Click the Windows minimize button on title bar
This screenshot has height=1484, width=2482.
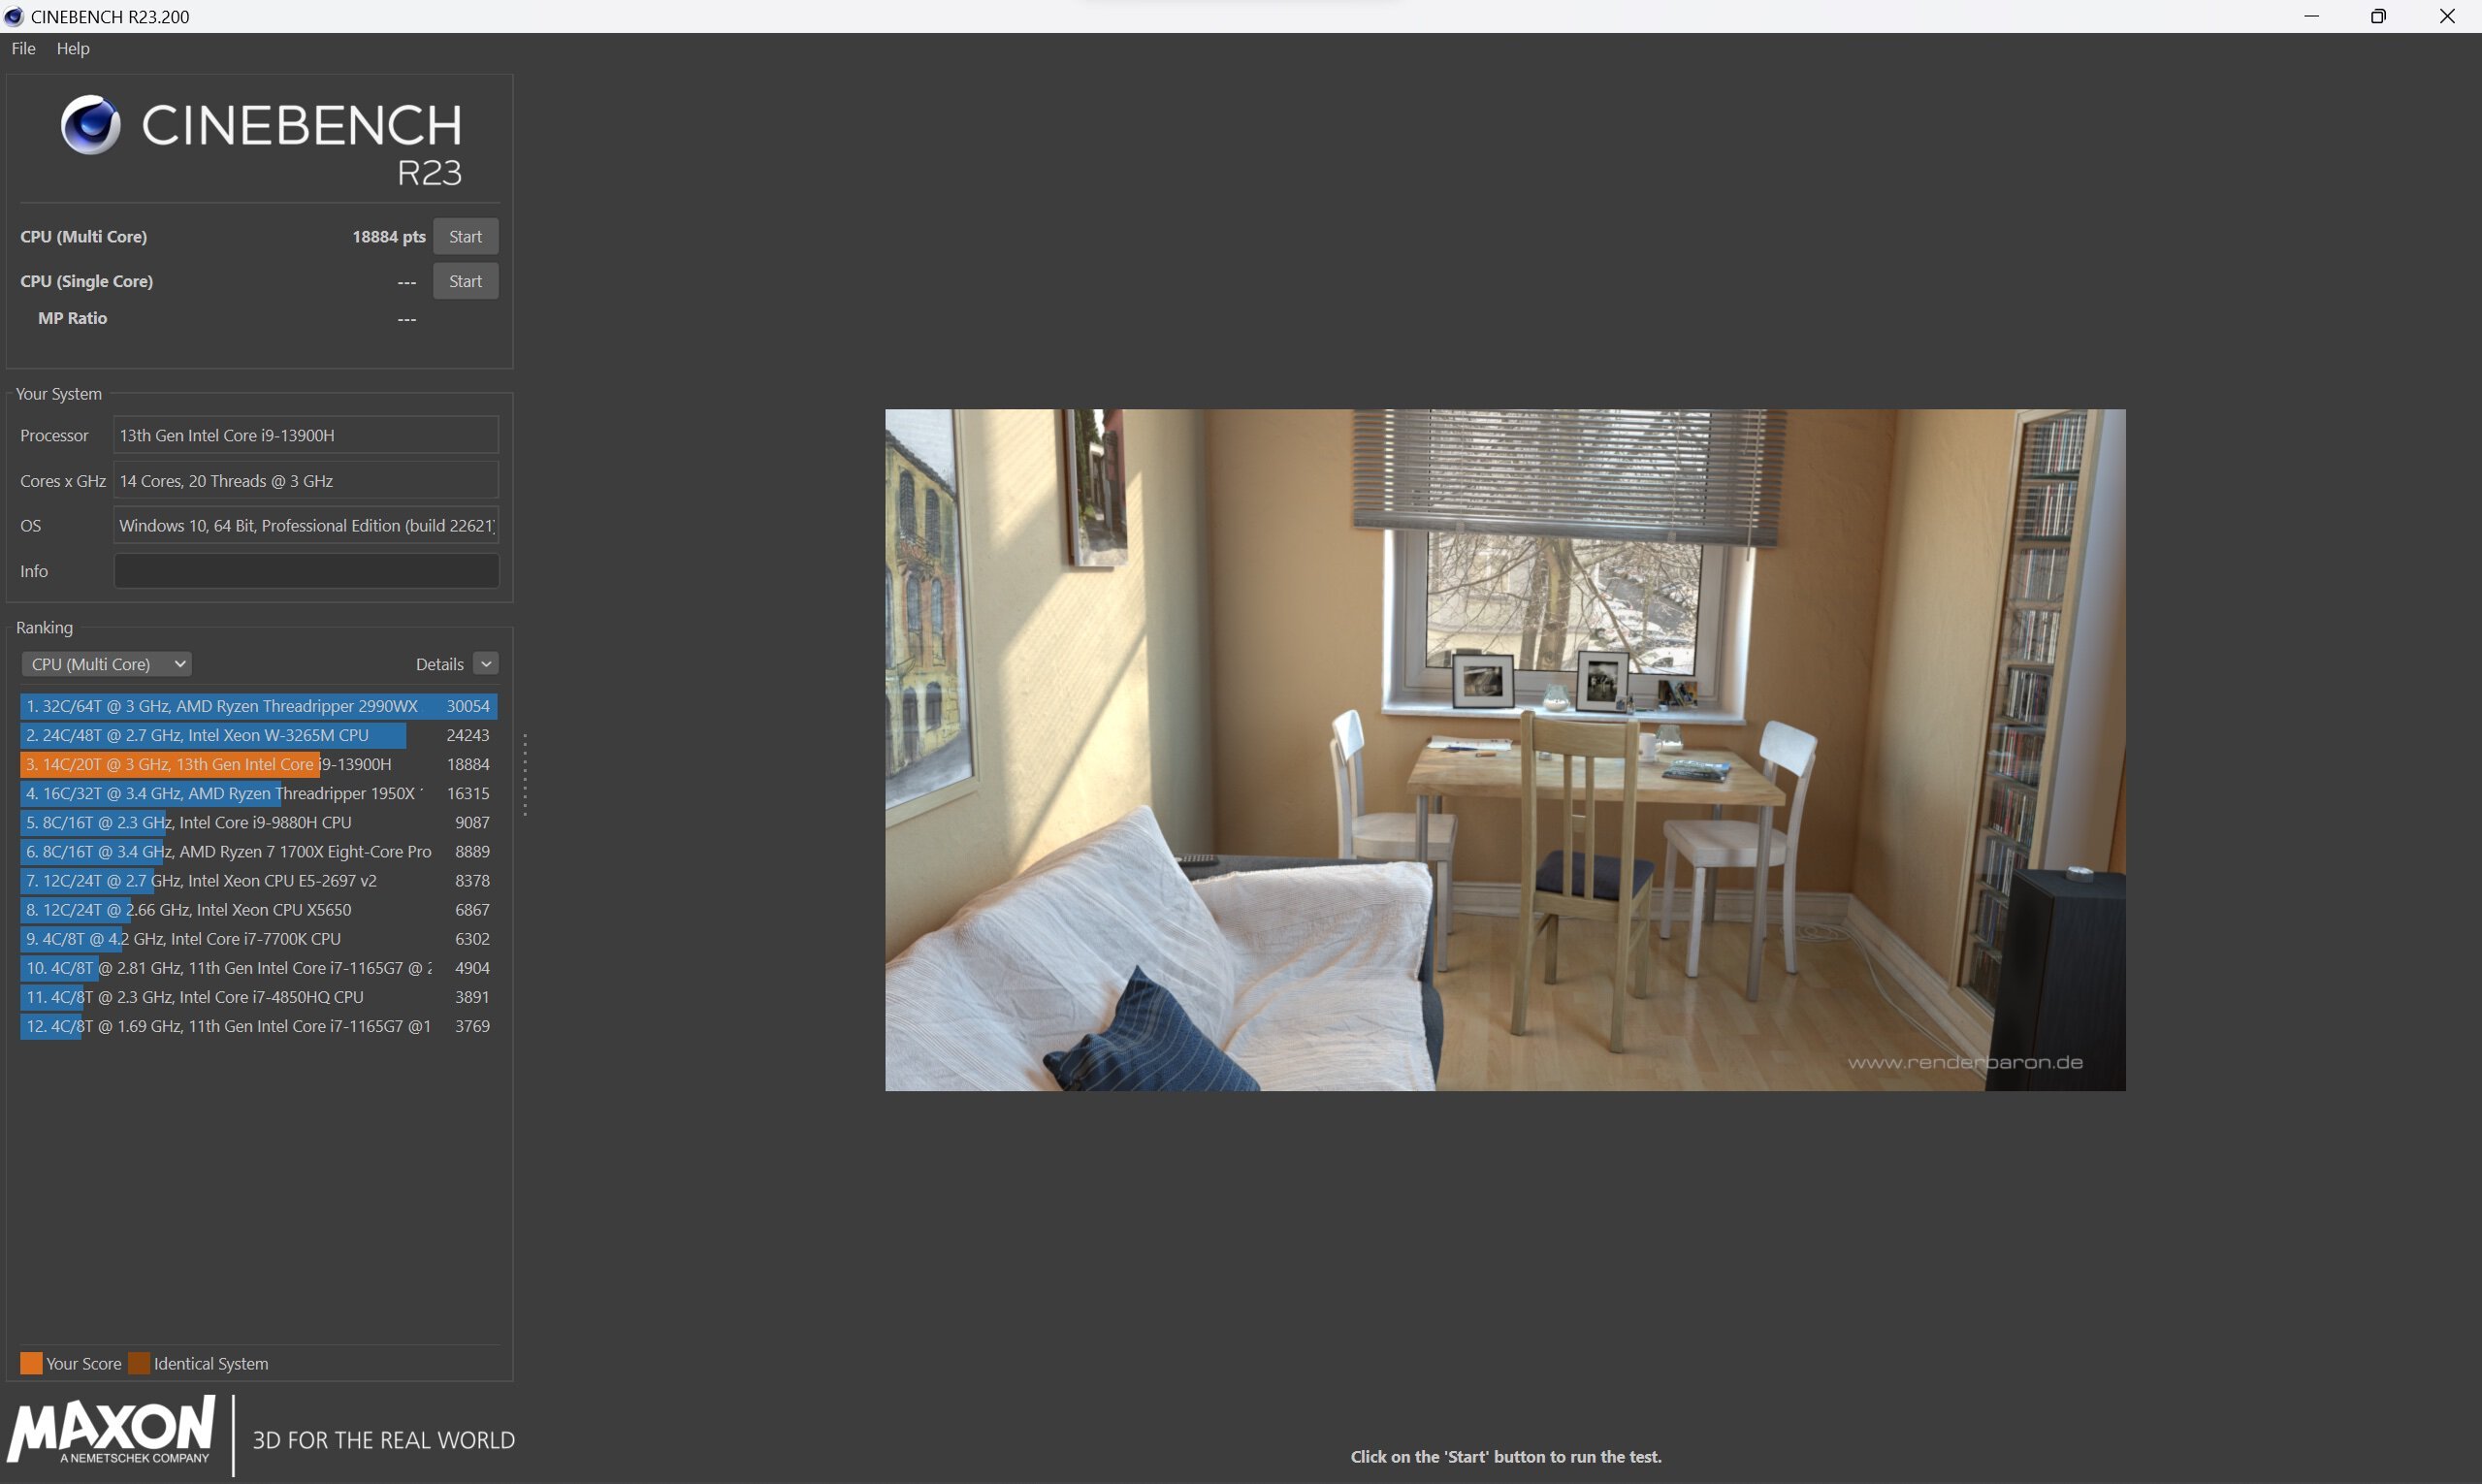pos(2310,16)
